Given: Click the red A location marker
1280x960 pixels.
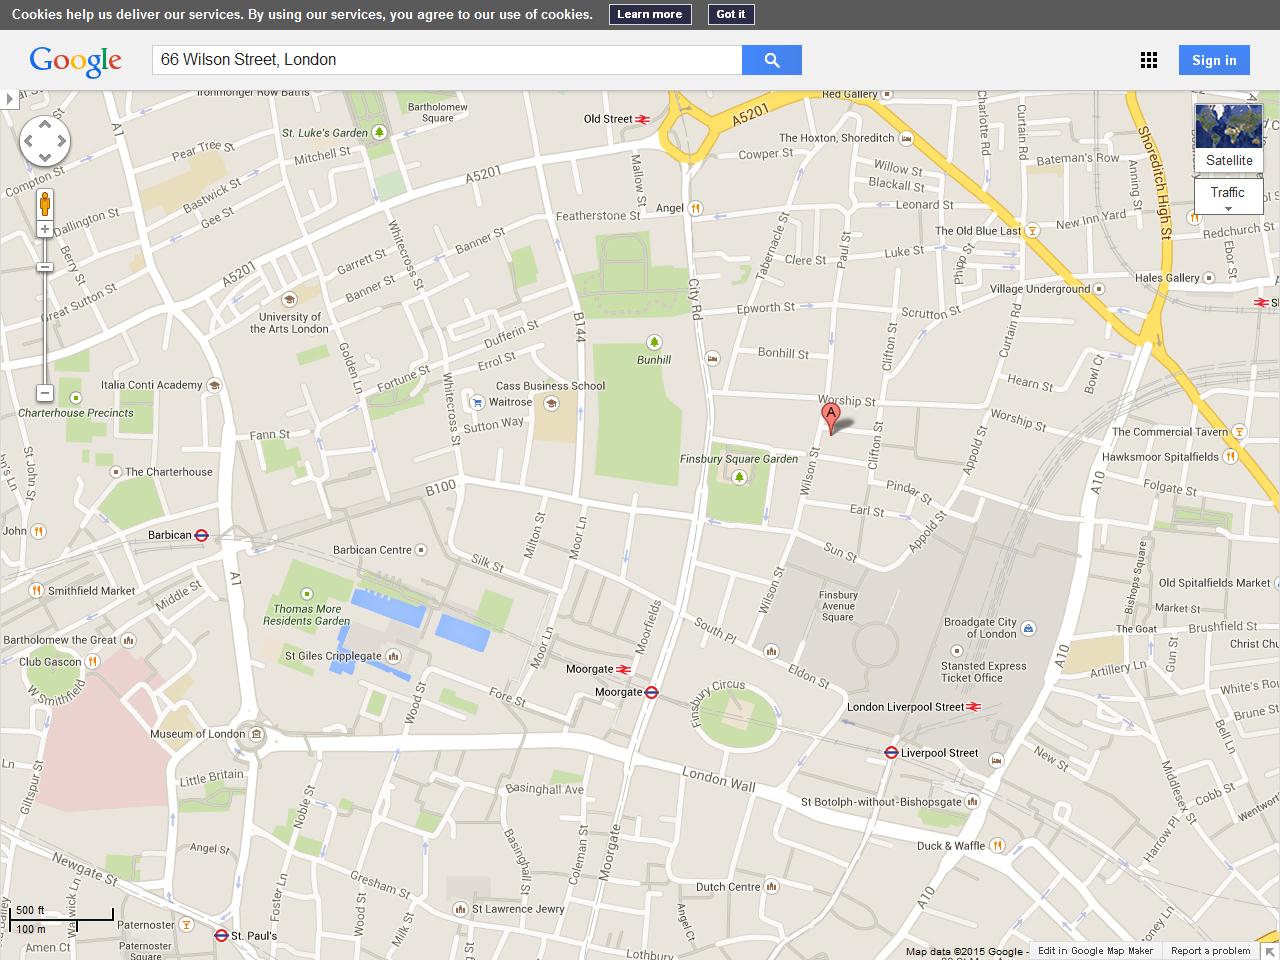Looking at the screenshot, I should [830, 418].
